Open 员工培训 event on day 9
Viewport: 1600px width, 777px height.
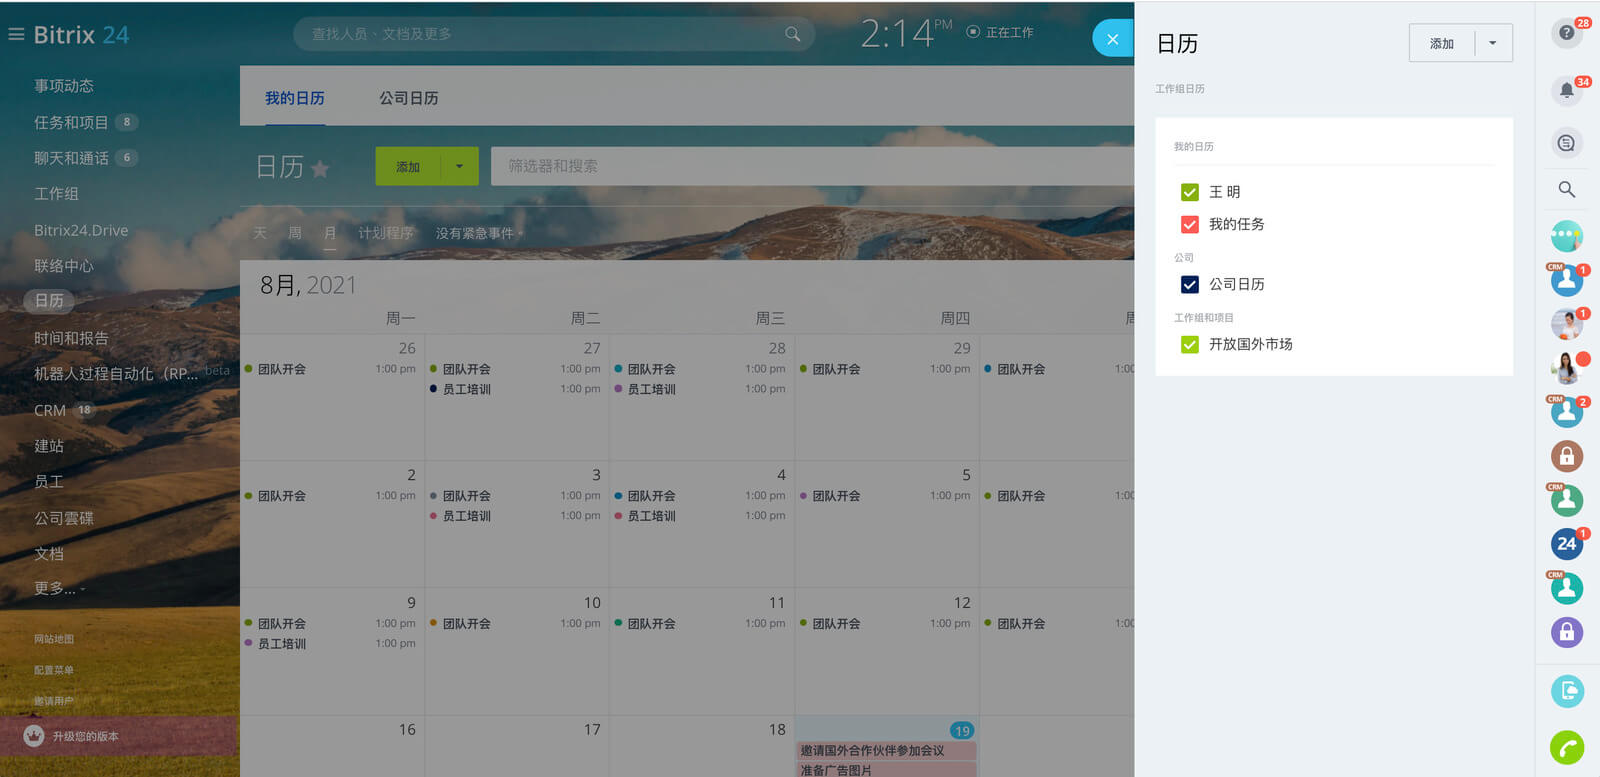[x=282, y=644]
